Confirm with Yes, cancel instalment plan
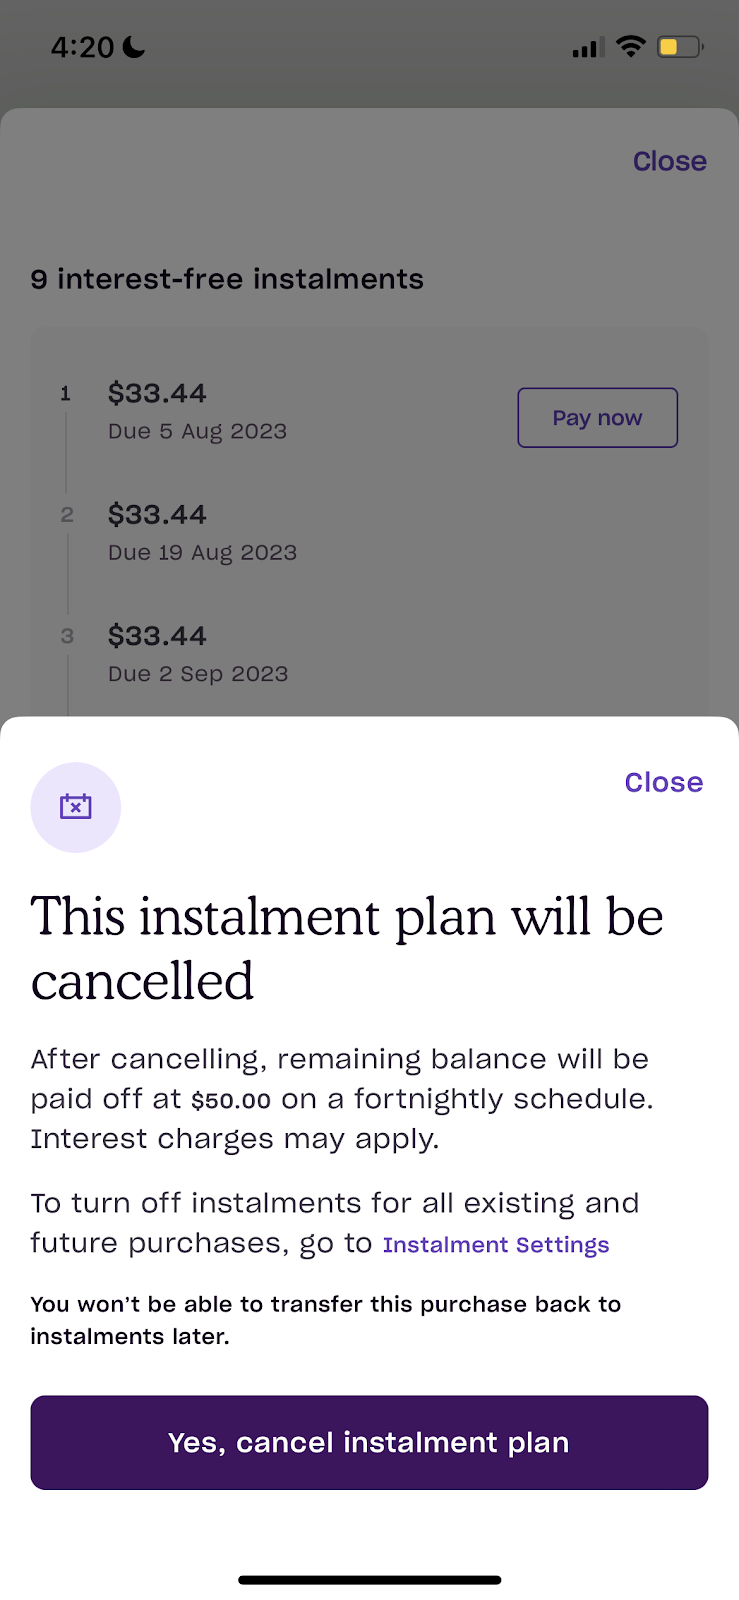The height and width of the screenshot is (1600, 739). tap(369, 1442)
